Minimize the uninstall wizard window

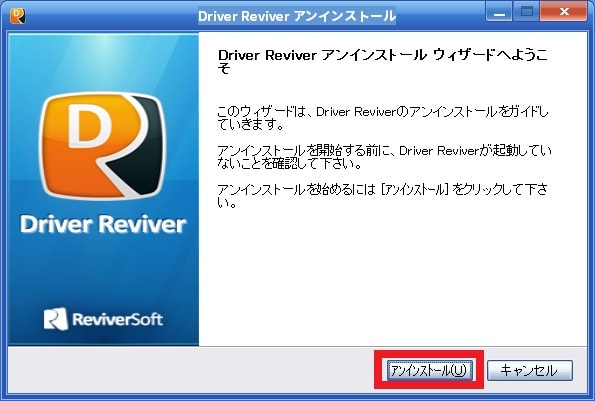pos(499,12)
